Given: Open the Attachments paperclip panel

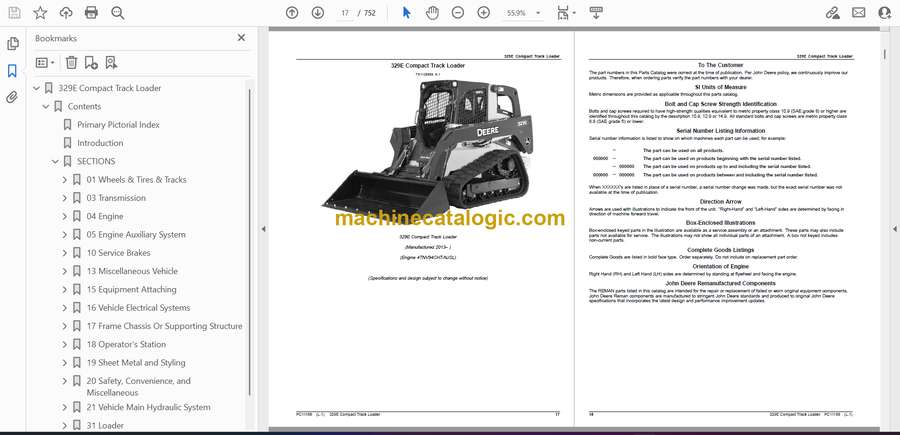Looking at the screenshot, I should 12,97.
